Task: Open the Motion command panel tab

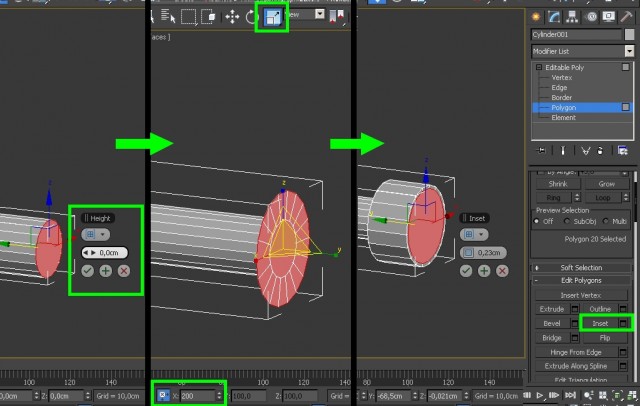Action: click(x=591, y=17)
